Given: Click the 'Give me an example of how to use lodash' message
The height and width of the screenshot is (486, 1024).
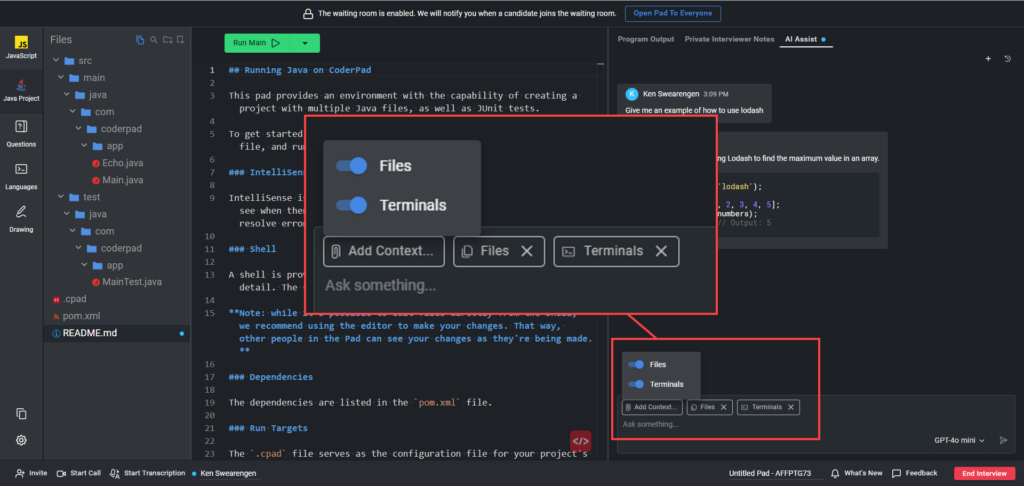Looking at the screenshot, I should point(694,110).
